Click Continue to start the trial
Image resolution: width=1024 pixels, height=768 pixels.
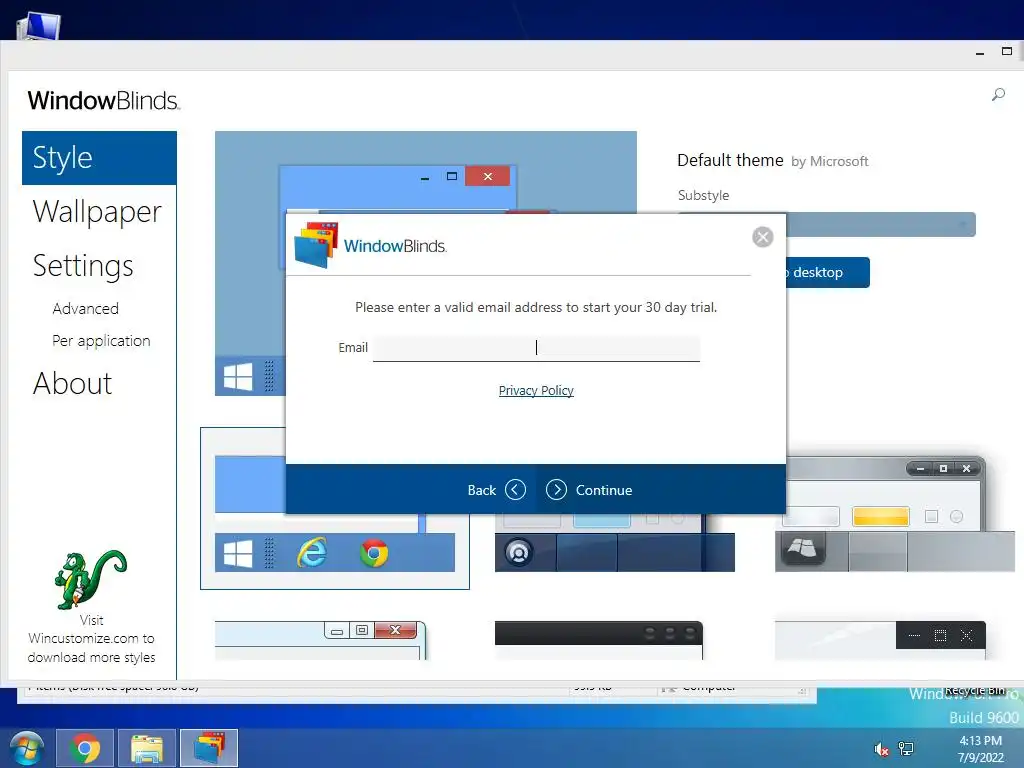pos(589,490)
